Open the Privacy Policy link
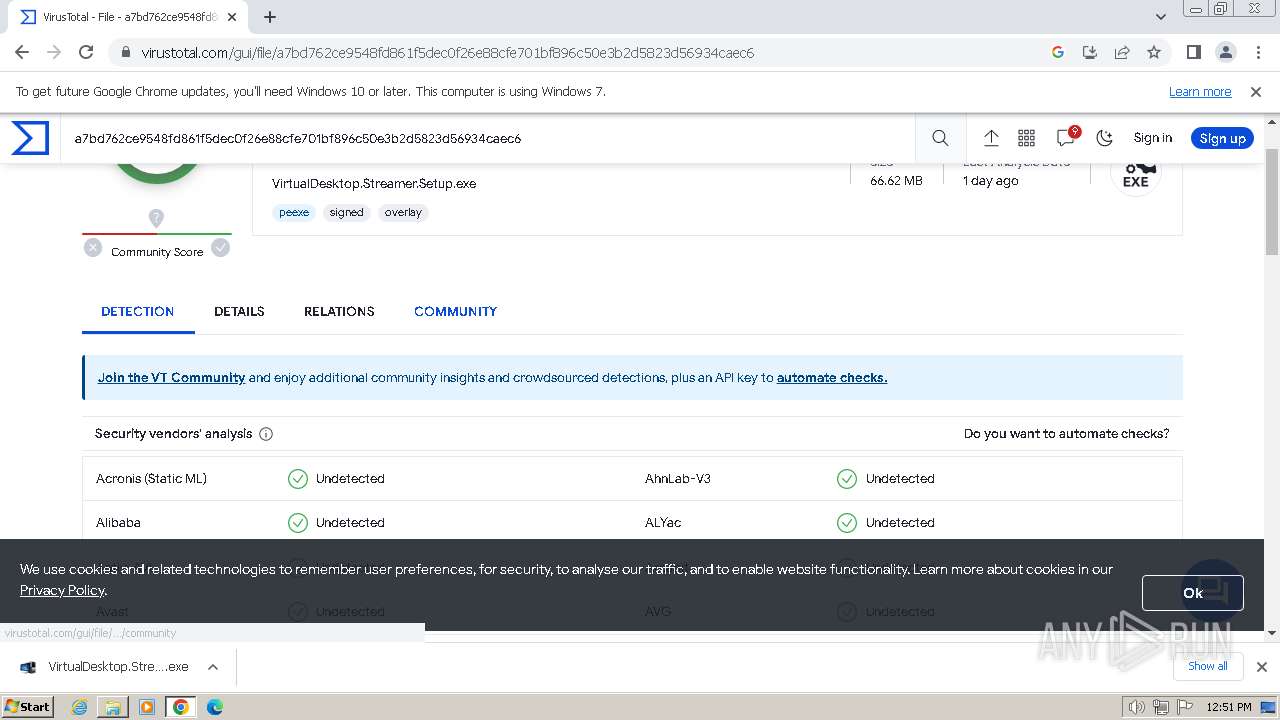The image size is (1280, 720). click(62, 590)
